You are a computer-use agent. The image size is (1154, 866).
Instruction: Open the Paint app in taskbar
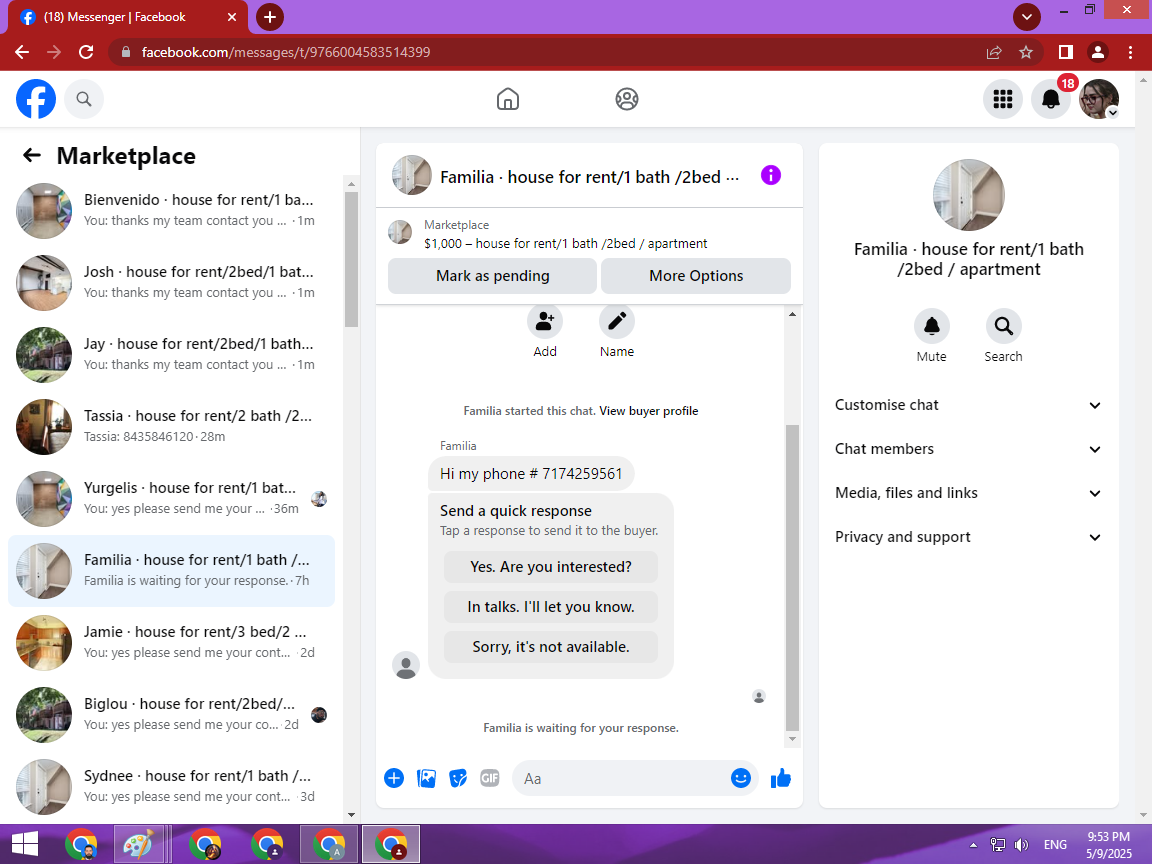[x=139, y=845]
